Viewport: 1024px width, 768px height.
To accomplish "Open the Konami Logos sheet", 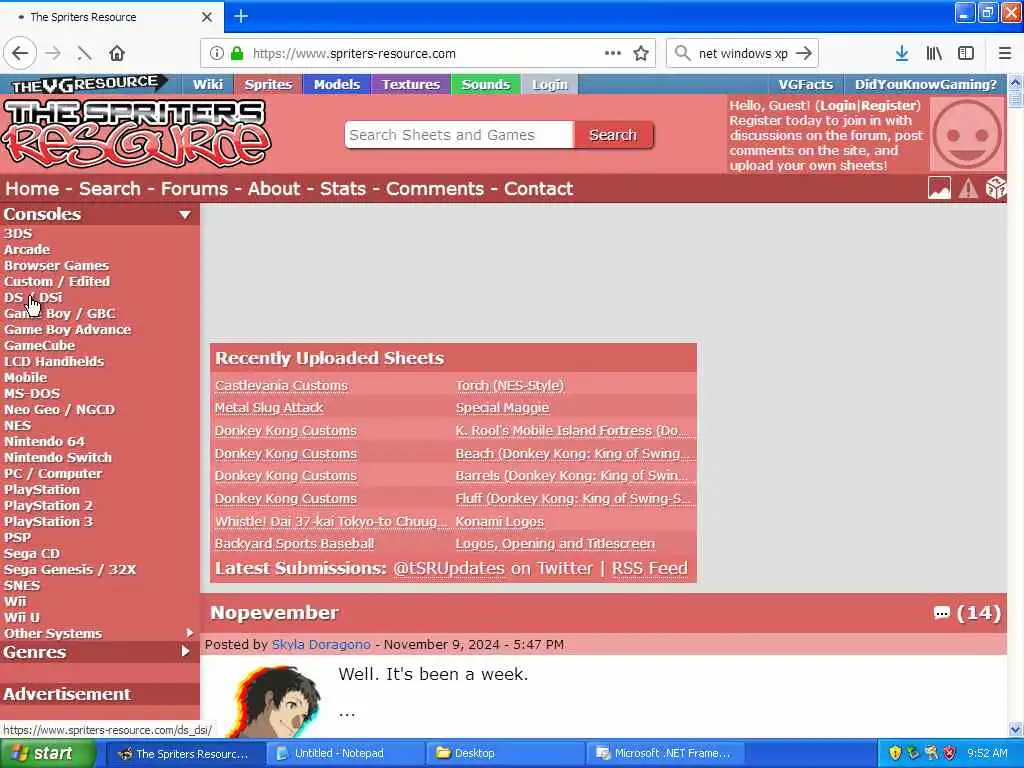I will (x=499, y=521).
